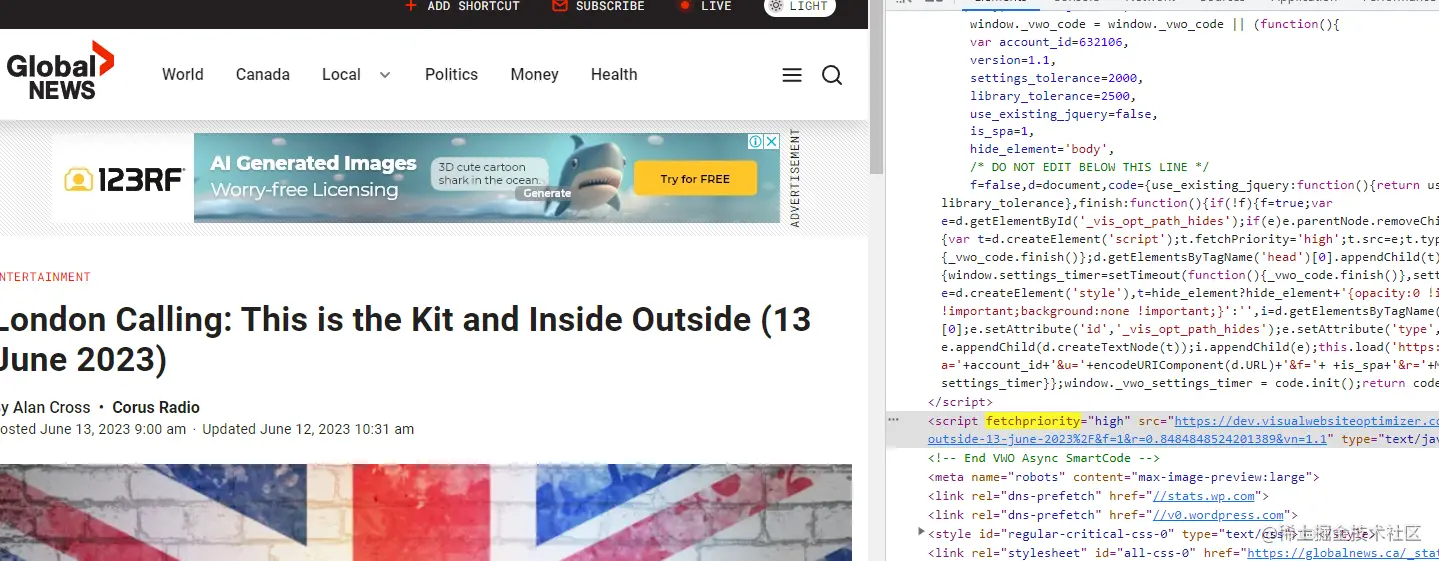The width and height of the screenshot is (1439, 561).
Task: Click the page vertical scrollbar thumb
Action: 877,88
